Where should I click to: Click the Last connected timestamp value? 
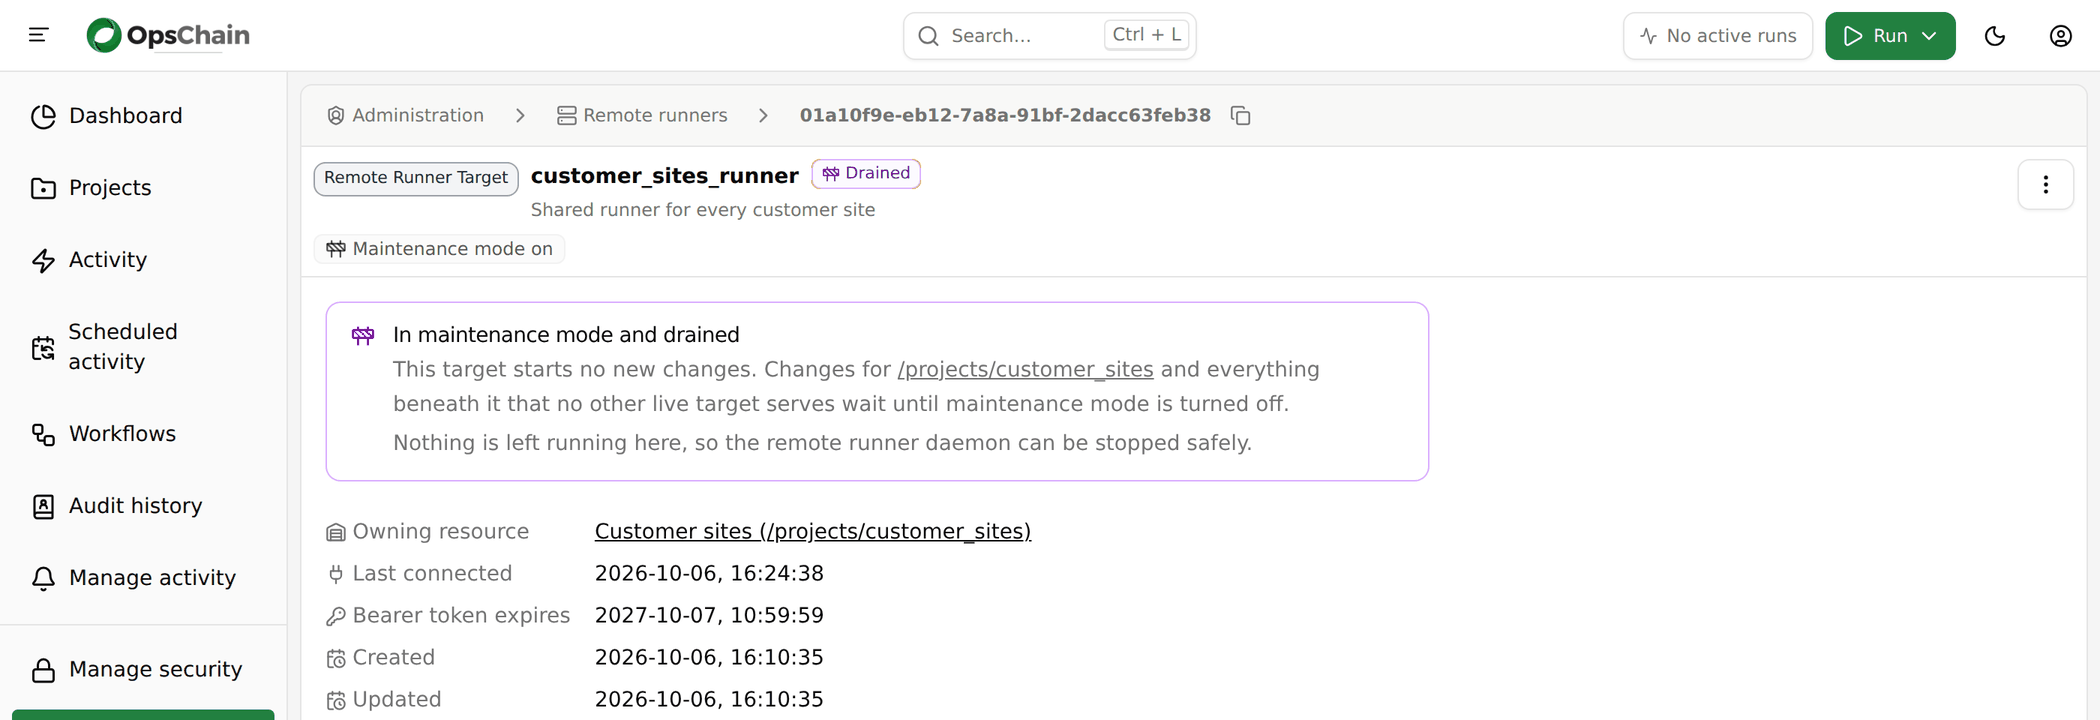(709, 574)
